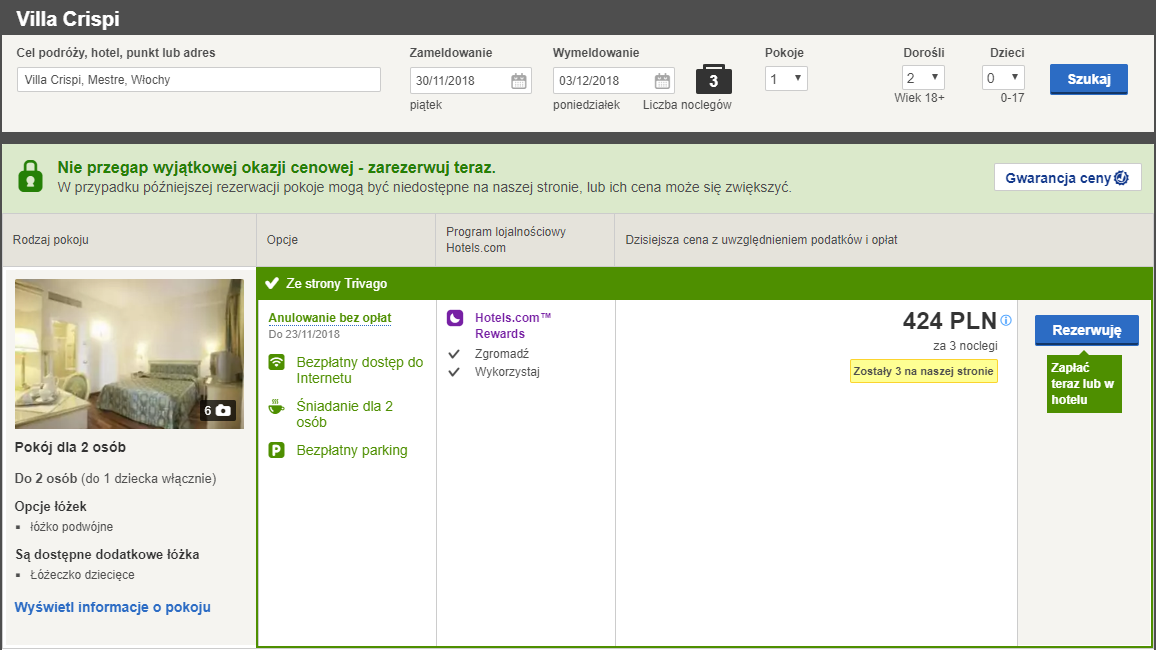Click the Łóżeczko dziecięce list item
Viewport: 1156px width, 650px height.
pos(83,575)
